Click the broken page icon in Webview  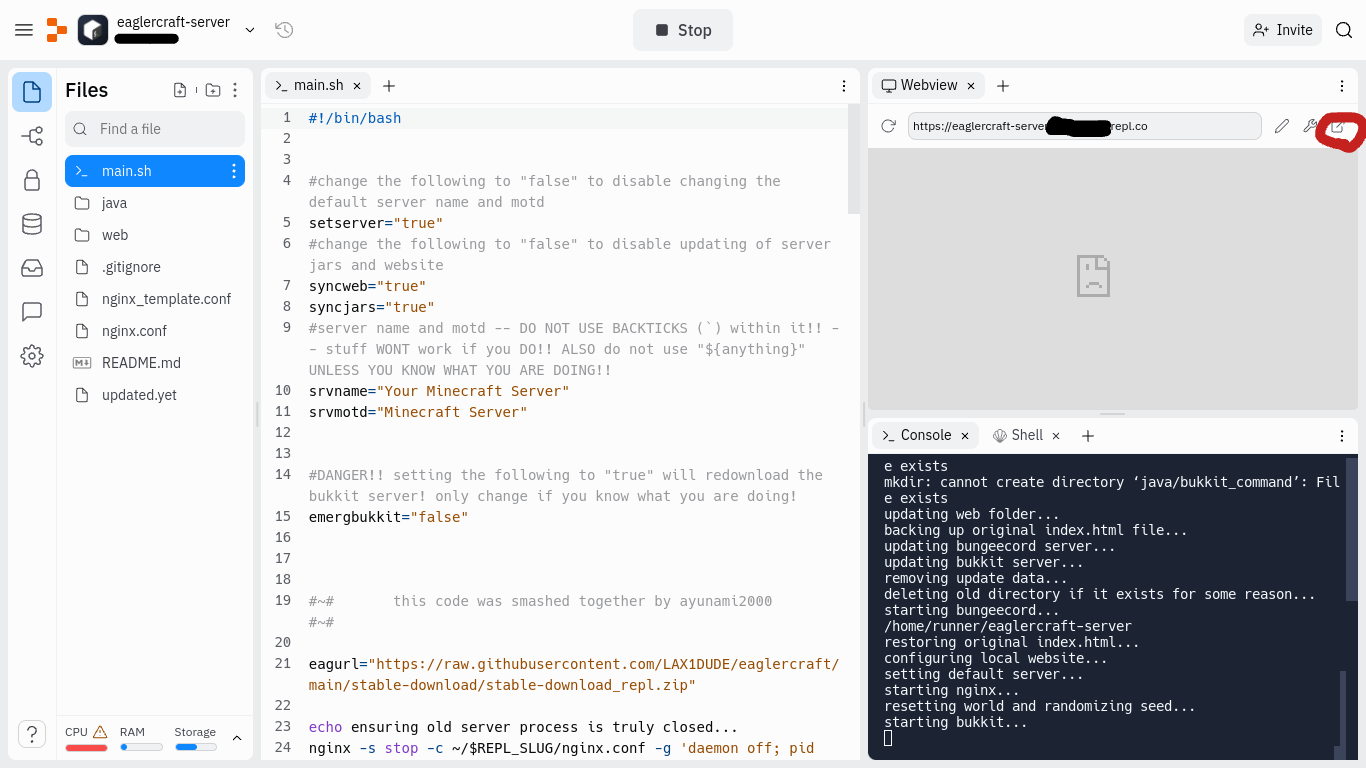1093,276
